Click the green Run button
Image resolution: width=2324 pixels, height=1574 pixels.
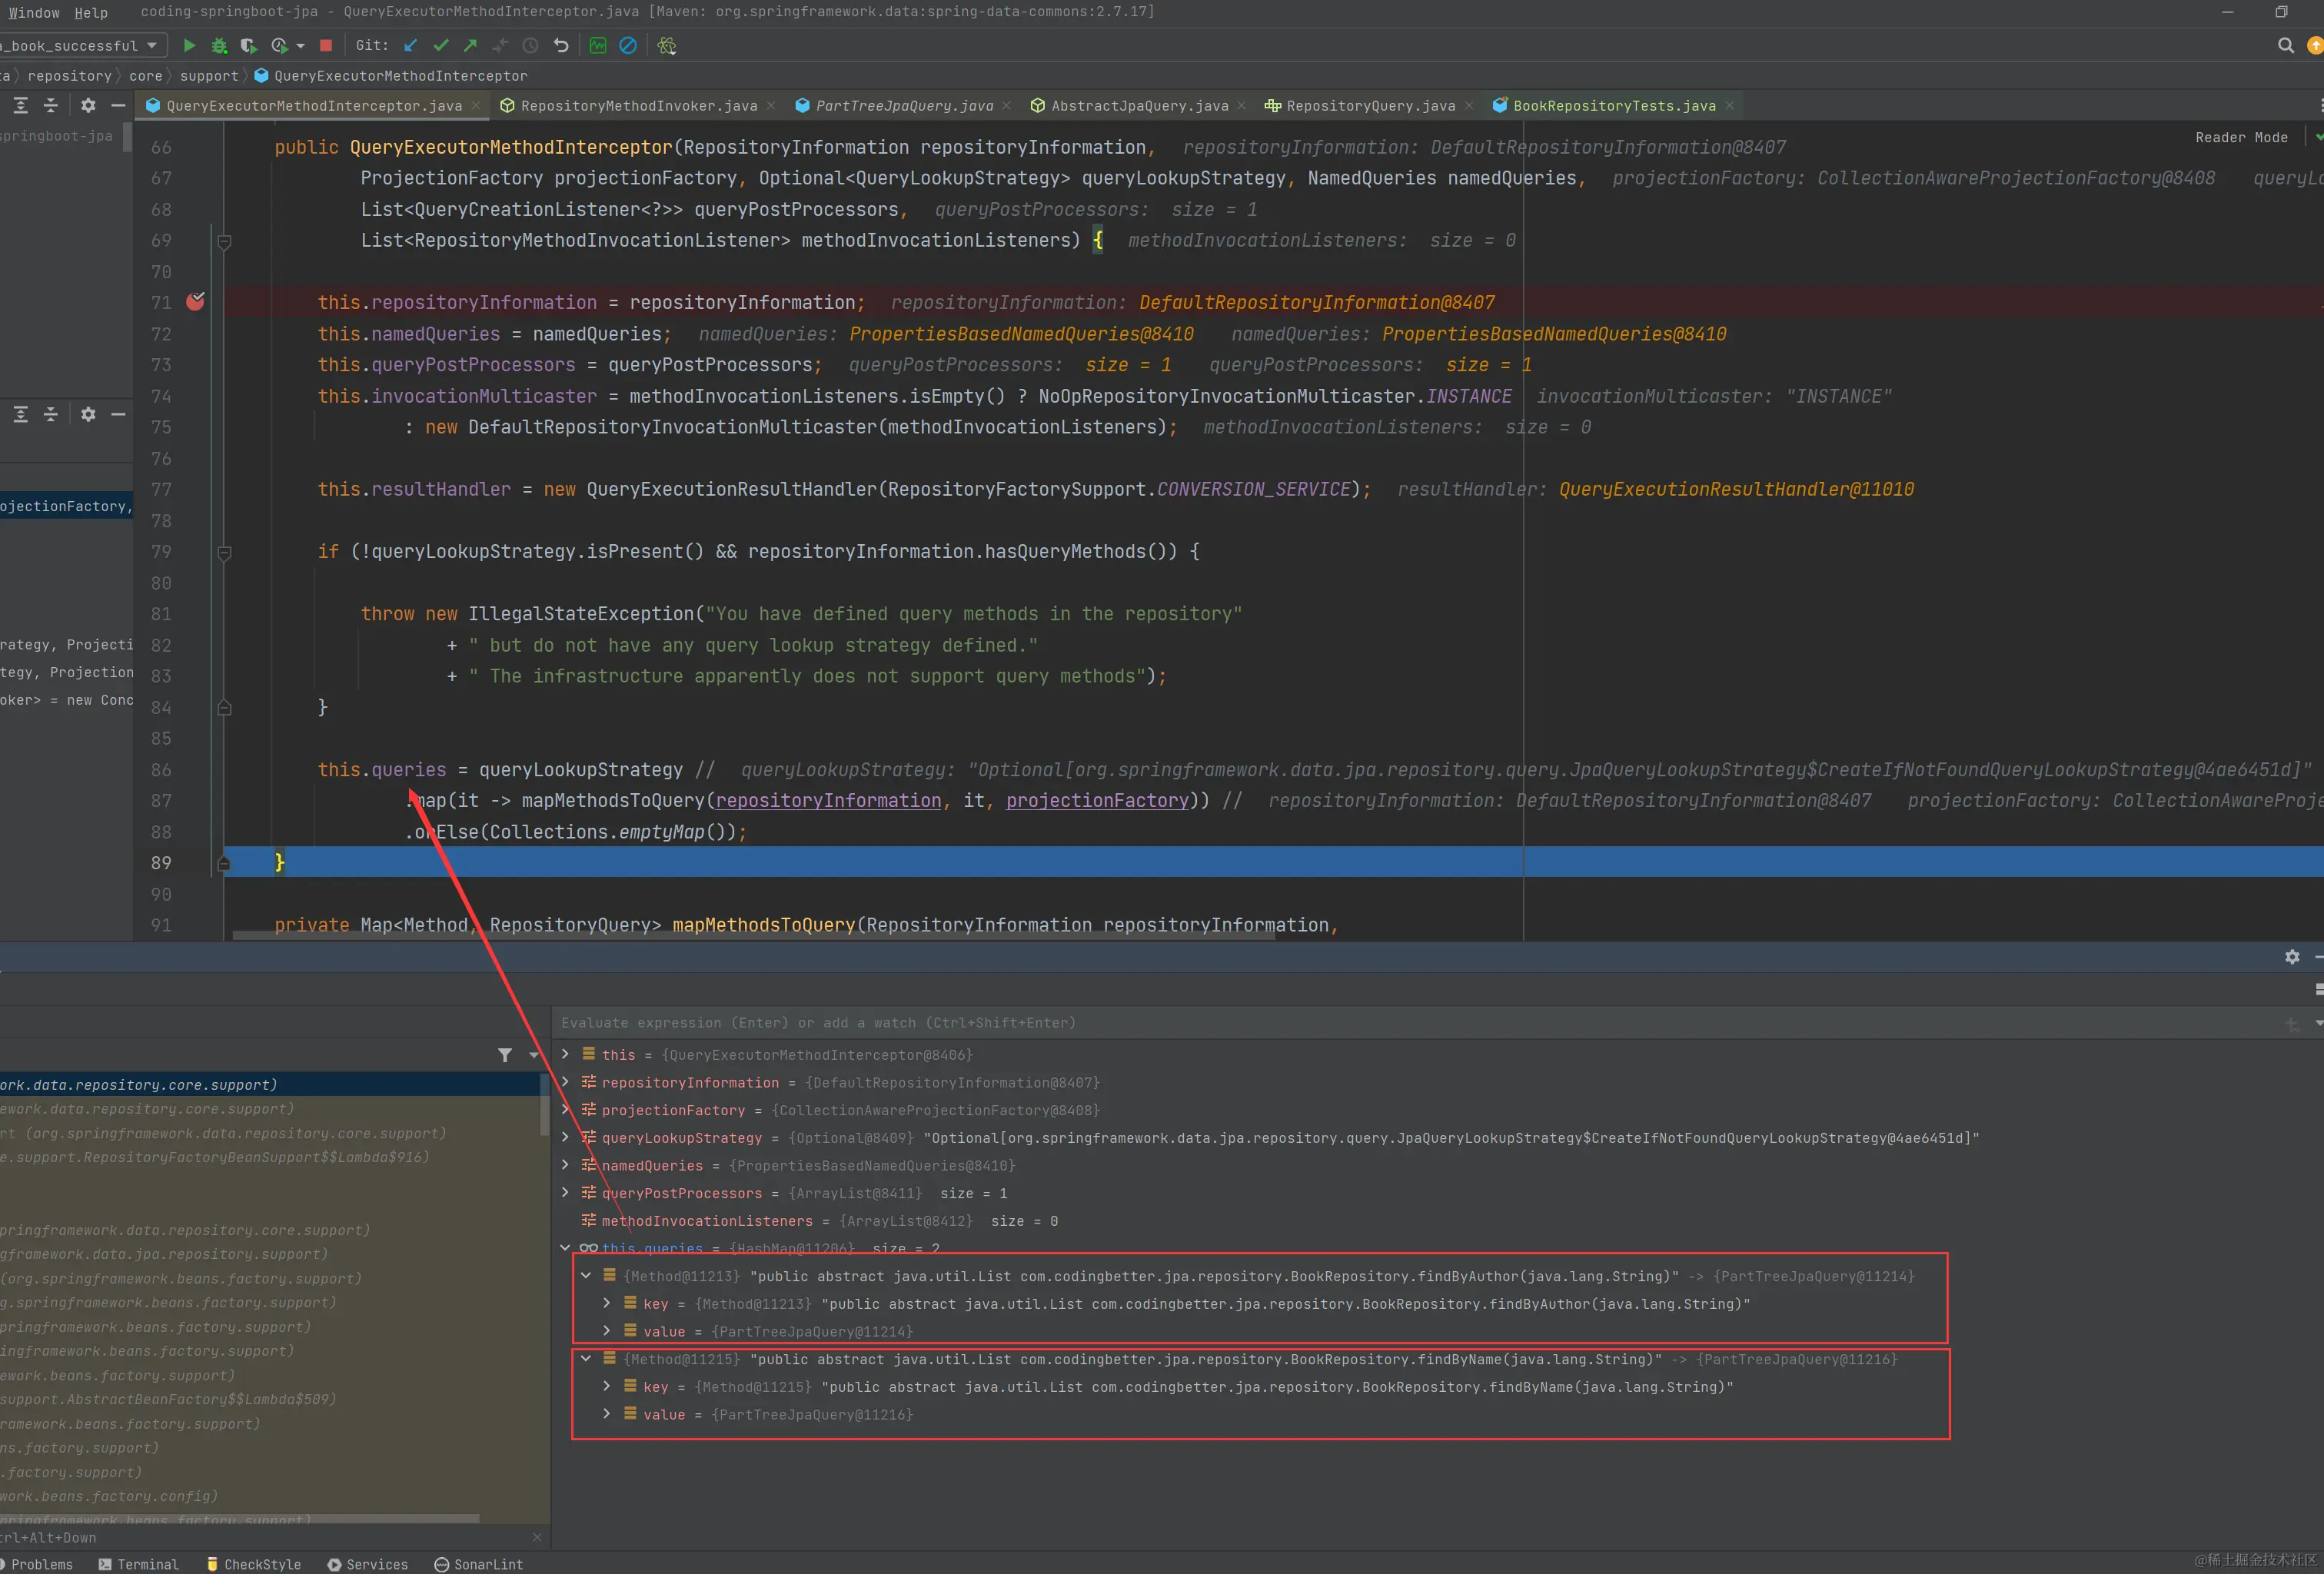pos(189,45)
